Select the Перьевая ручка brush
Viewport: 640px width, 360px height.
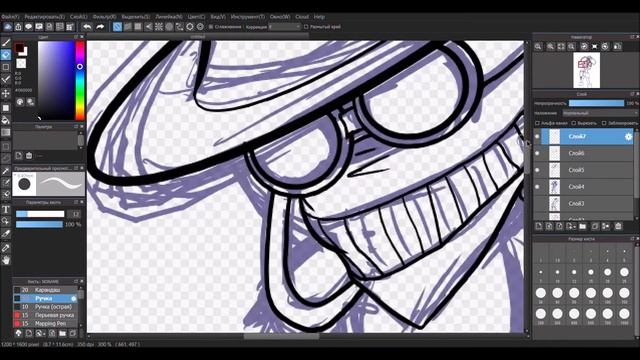pos(45,315)
